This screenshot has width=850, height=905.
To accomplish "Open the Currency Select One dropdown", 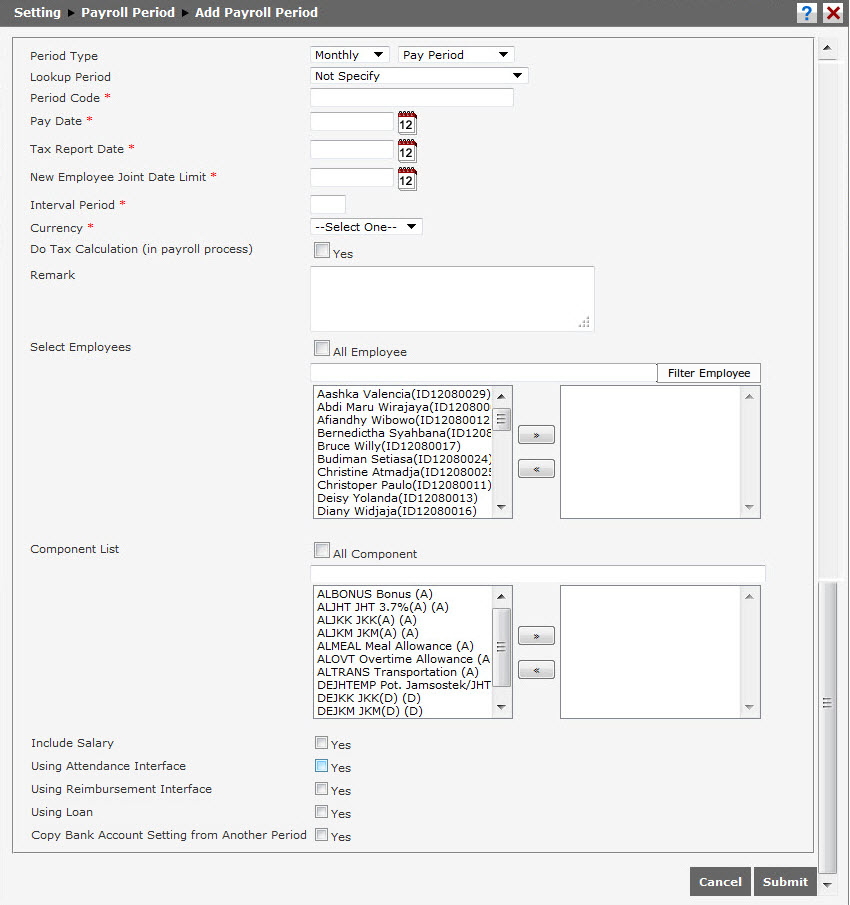I will tap(366, 226).
